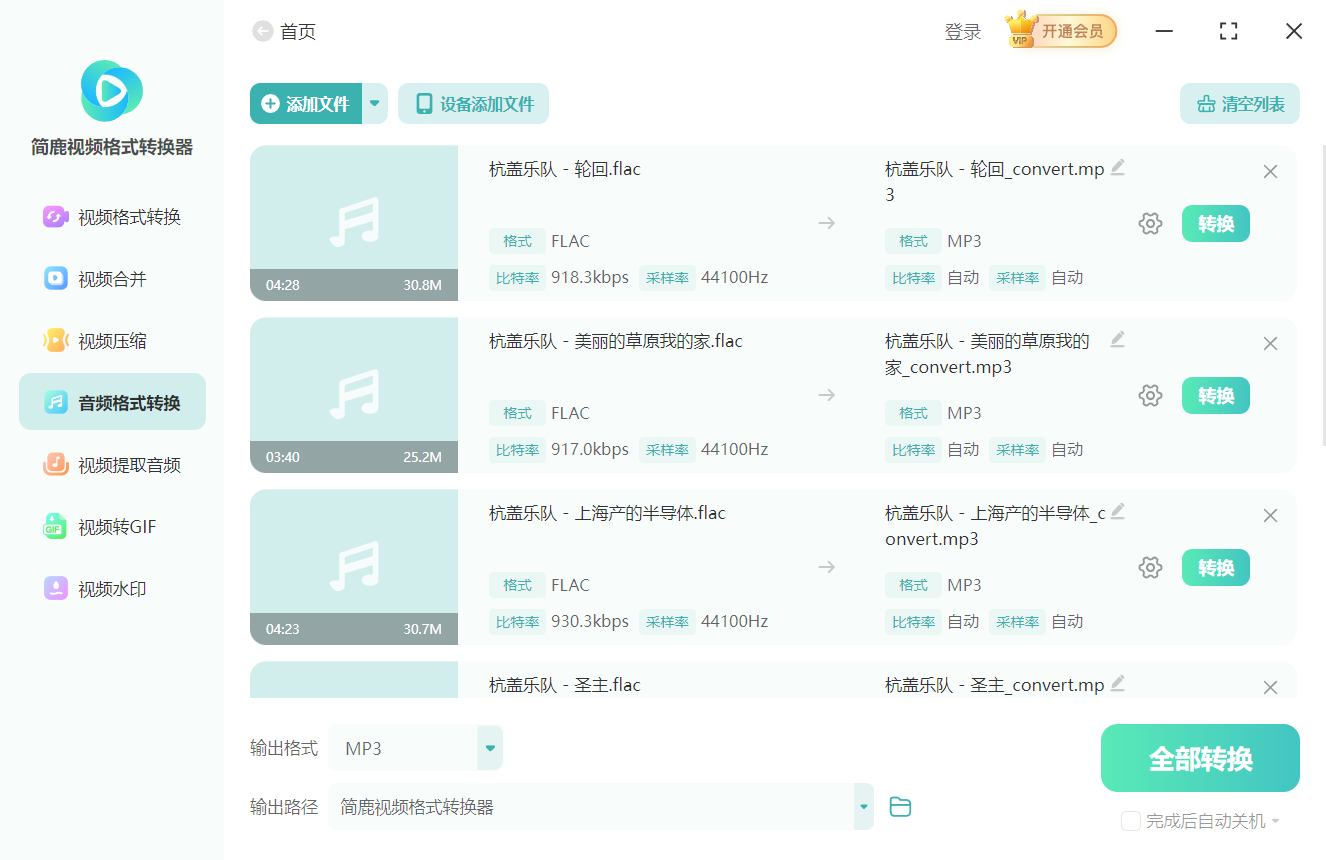The image size is (1326, 860).
Task: Expand the arrow next to 完成后自动关机
Action: pyautogui.click(x=1275, y=822)
